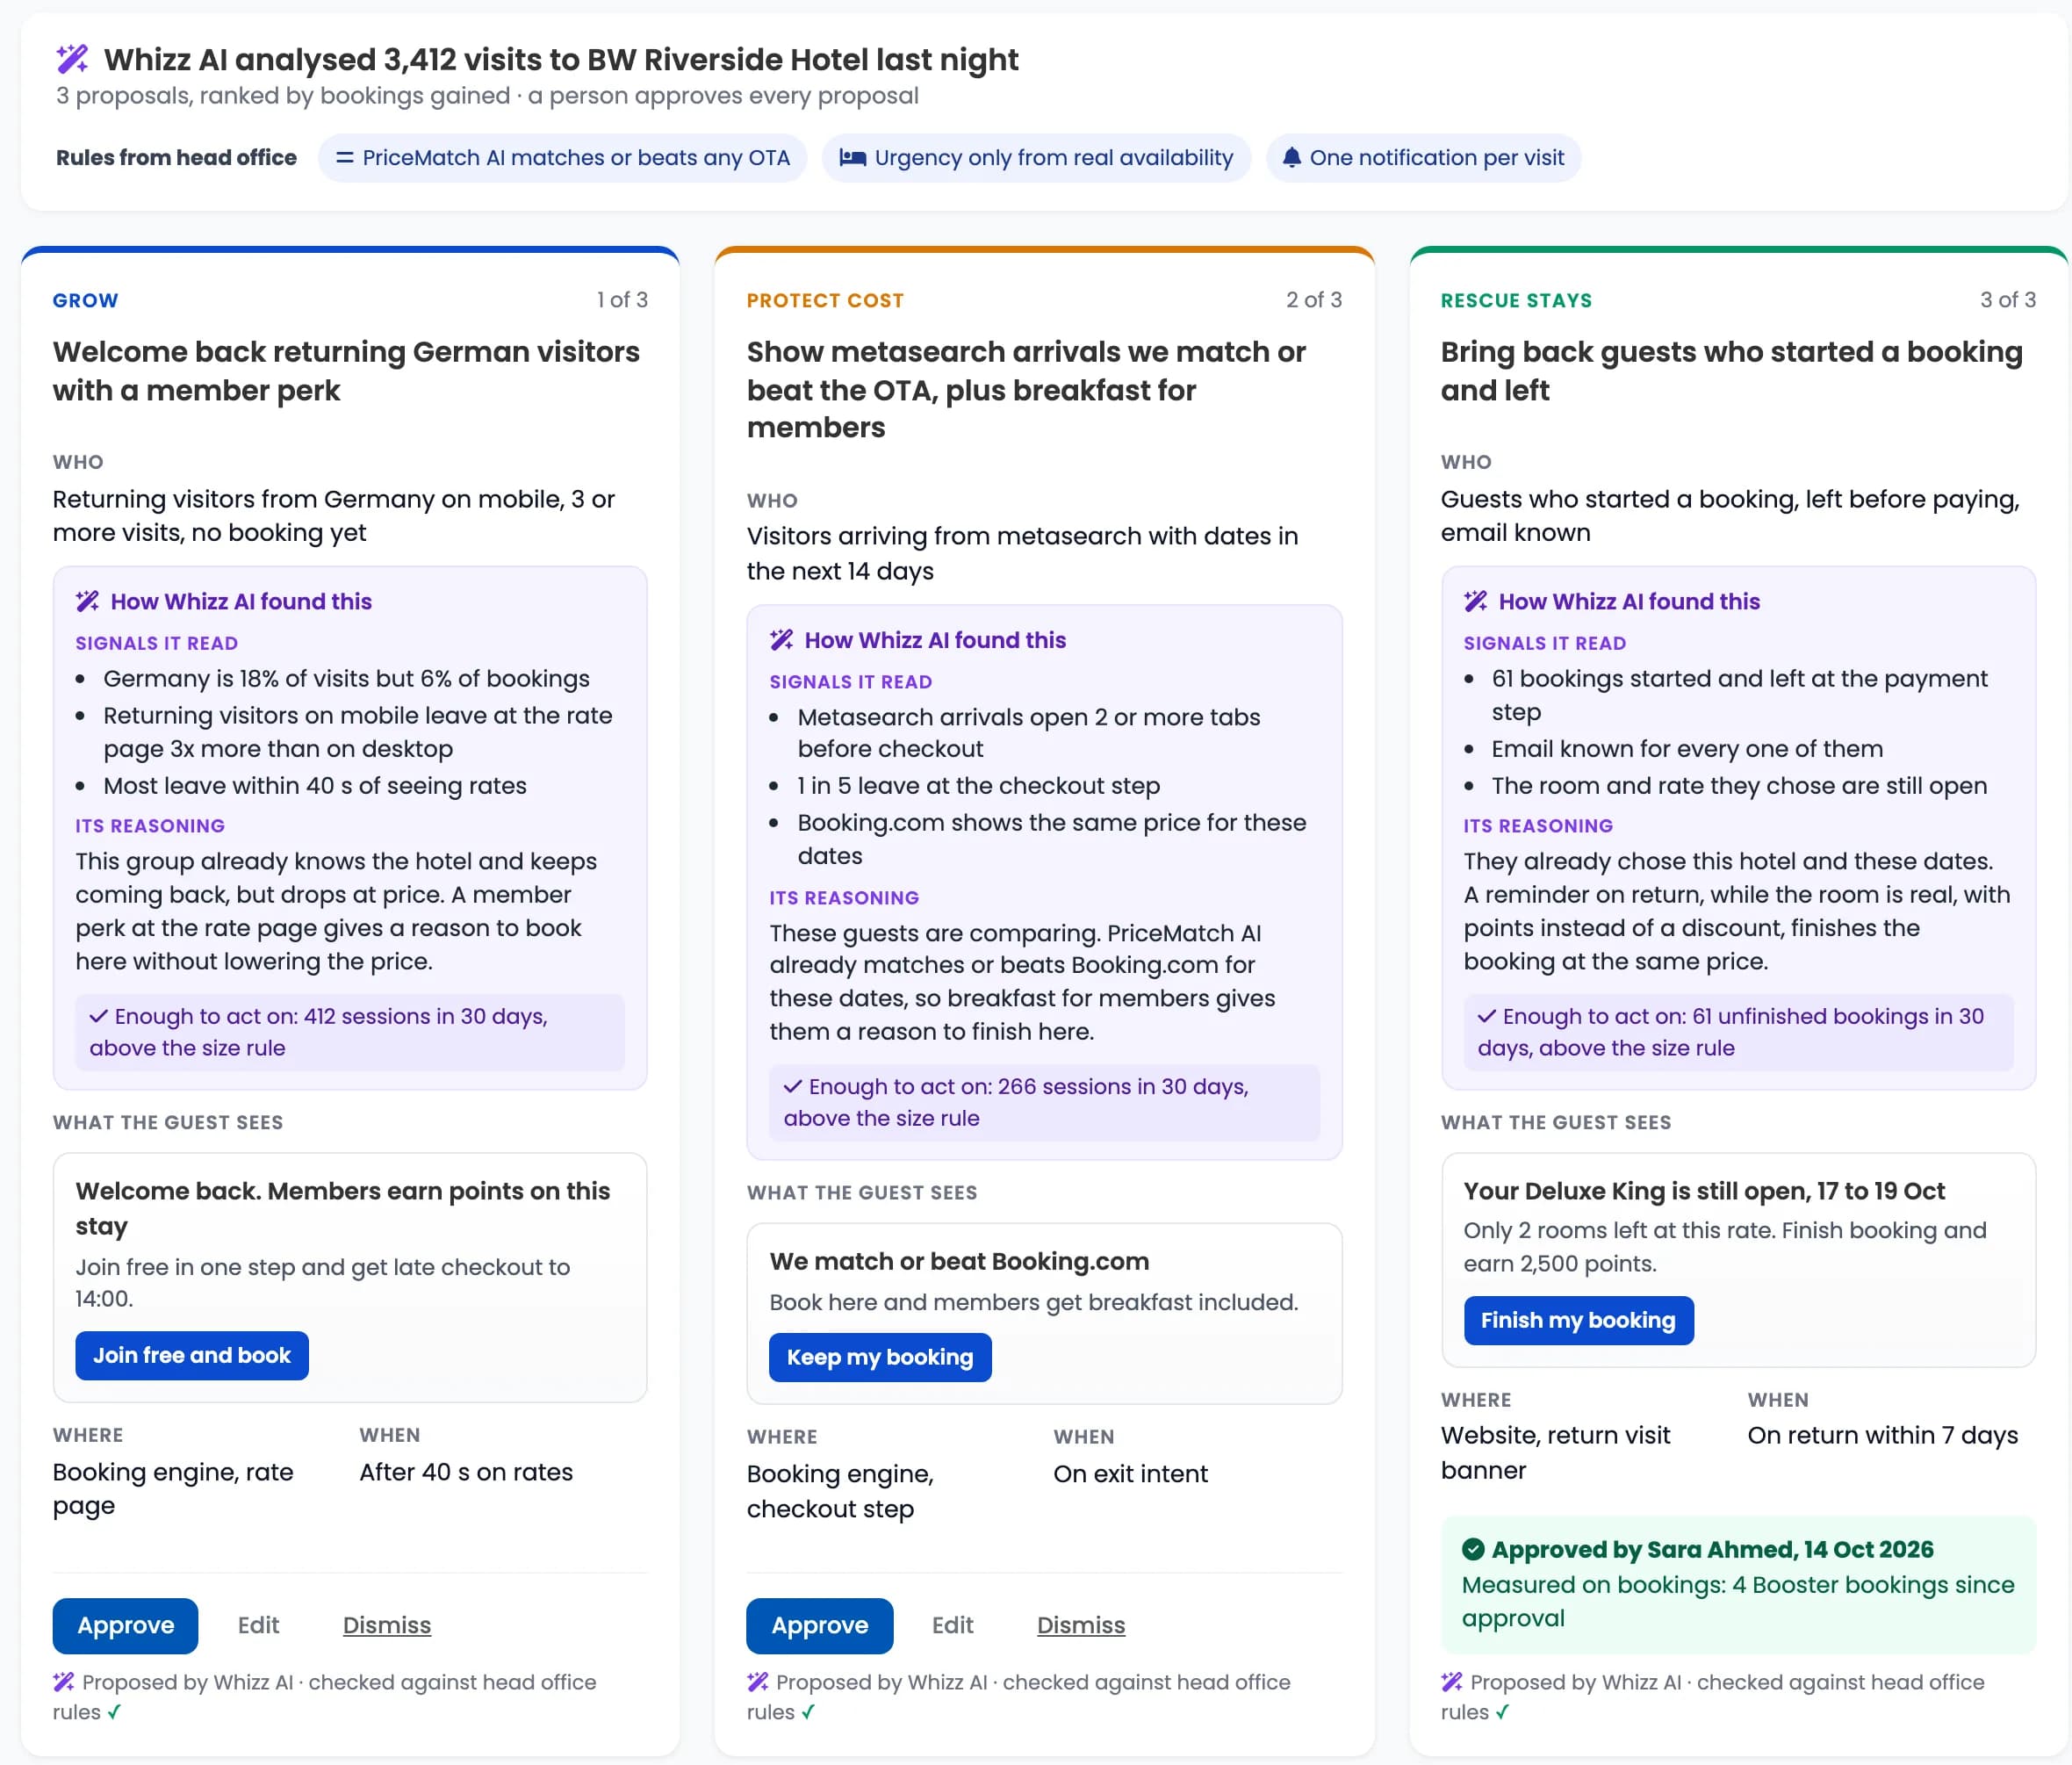Click the bell icon in notification rule chip
The width and height of the screenshot is (2072, 1765).
coord(1291,158)
